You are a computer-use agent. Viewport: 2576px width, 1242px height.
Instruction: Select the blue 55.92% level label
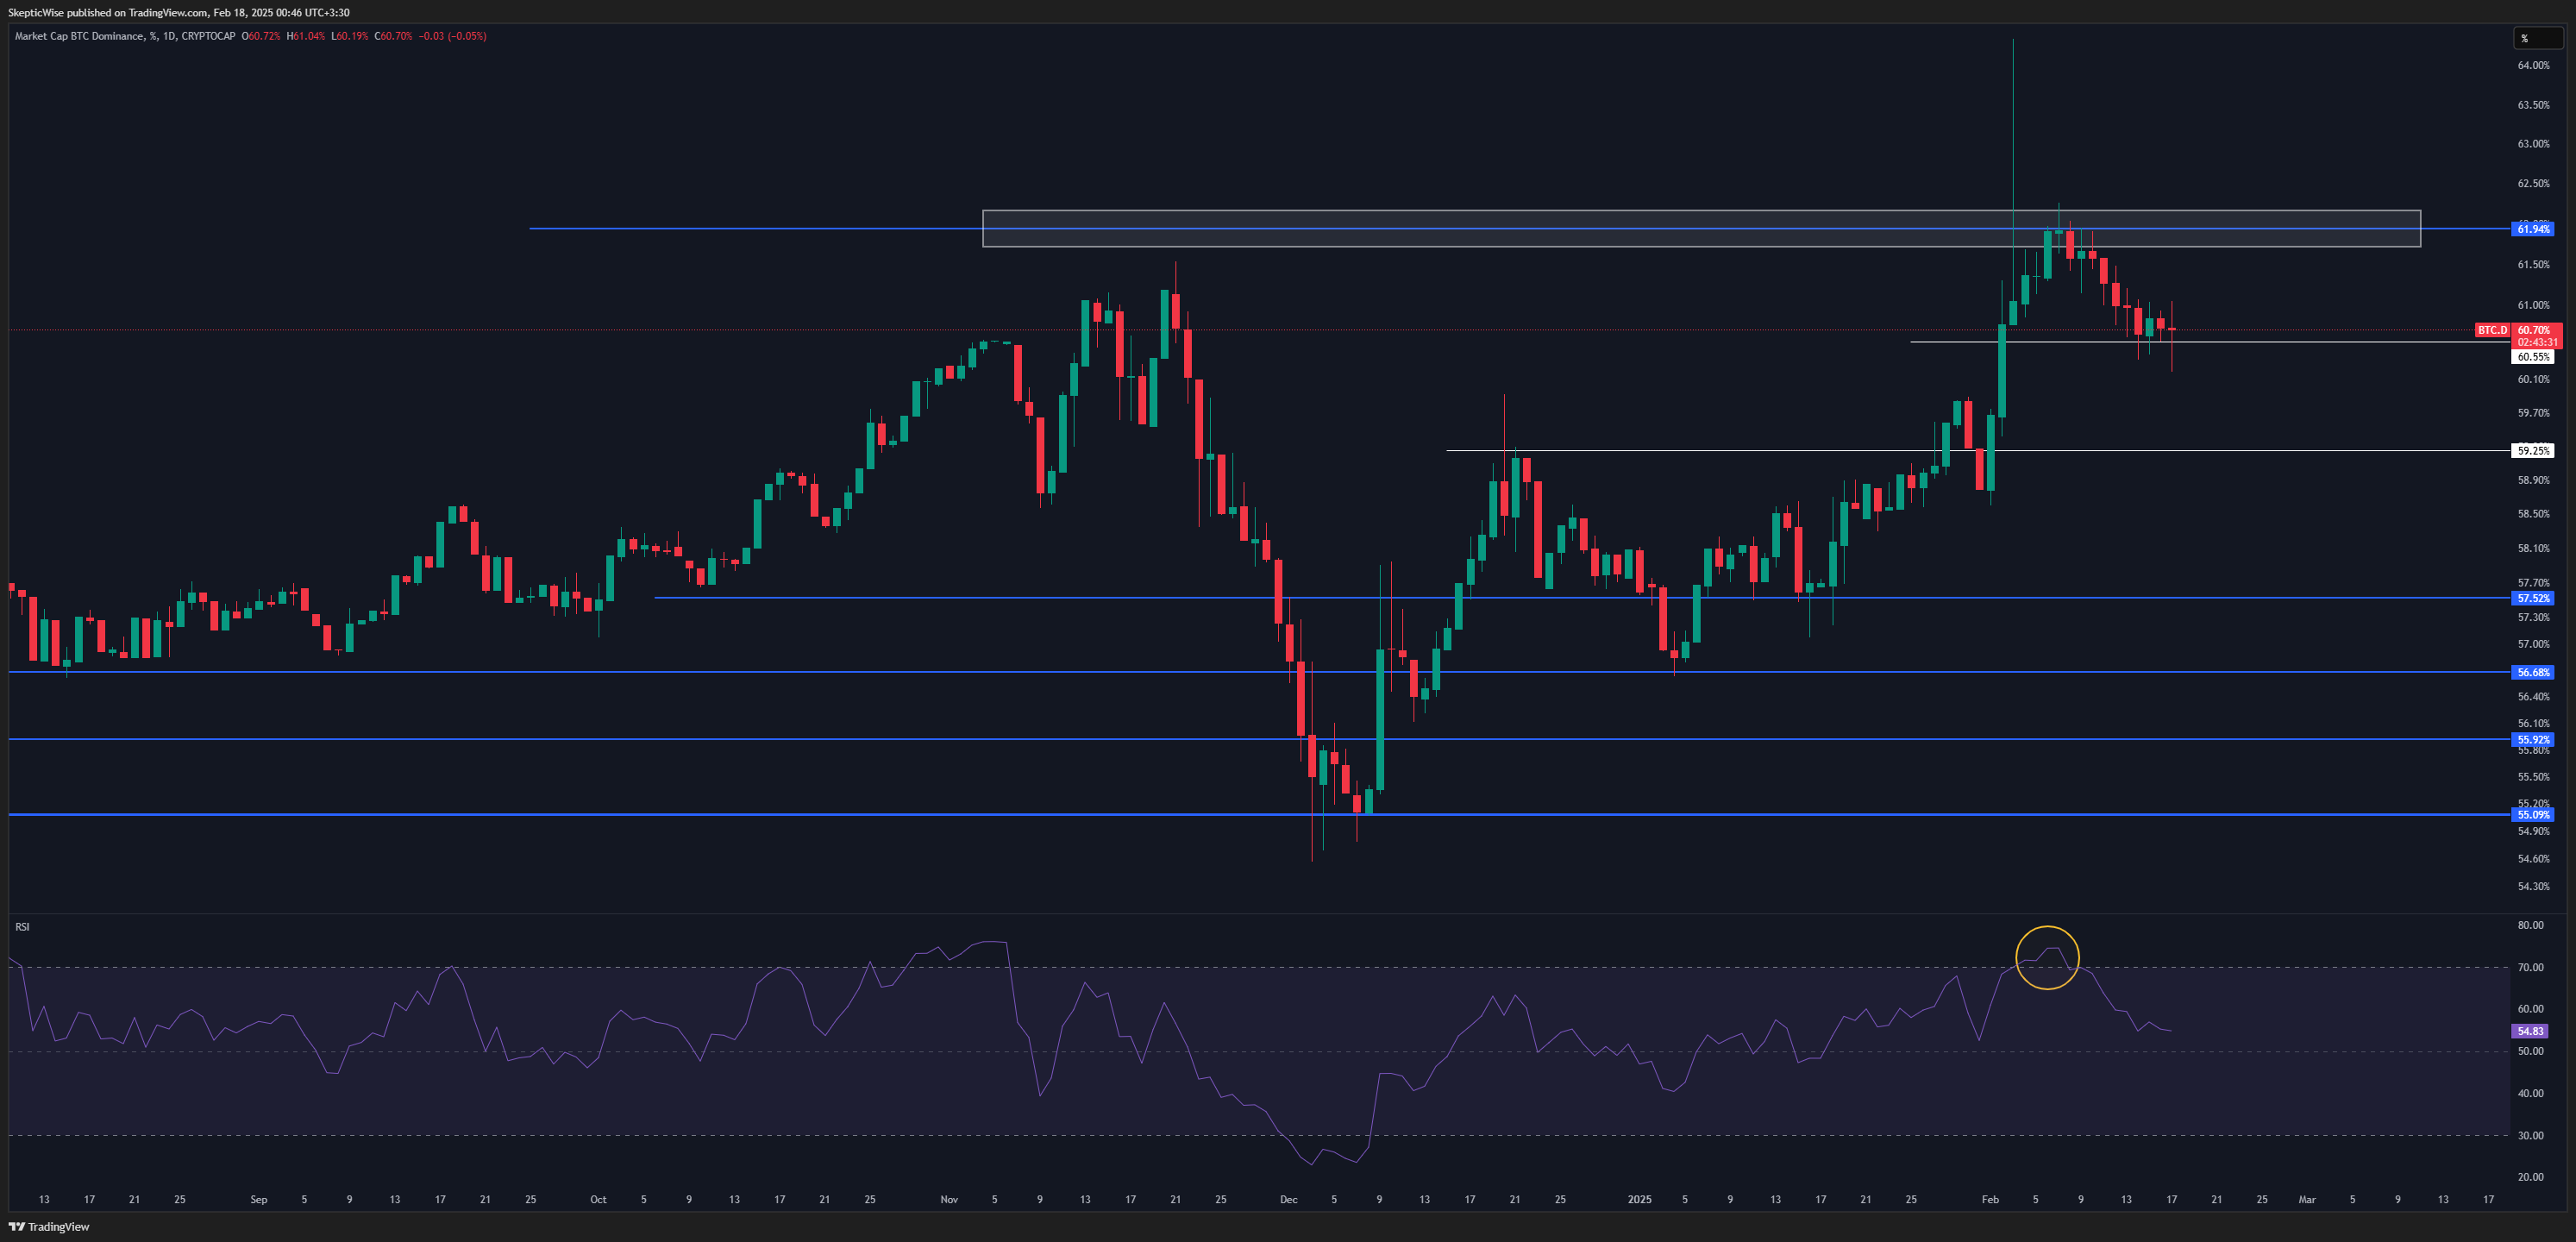[2533, 740]
